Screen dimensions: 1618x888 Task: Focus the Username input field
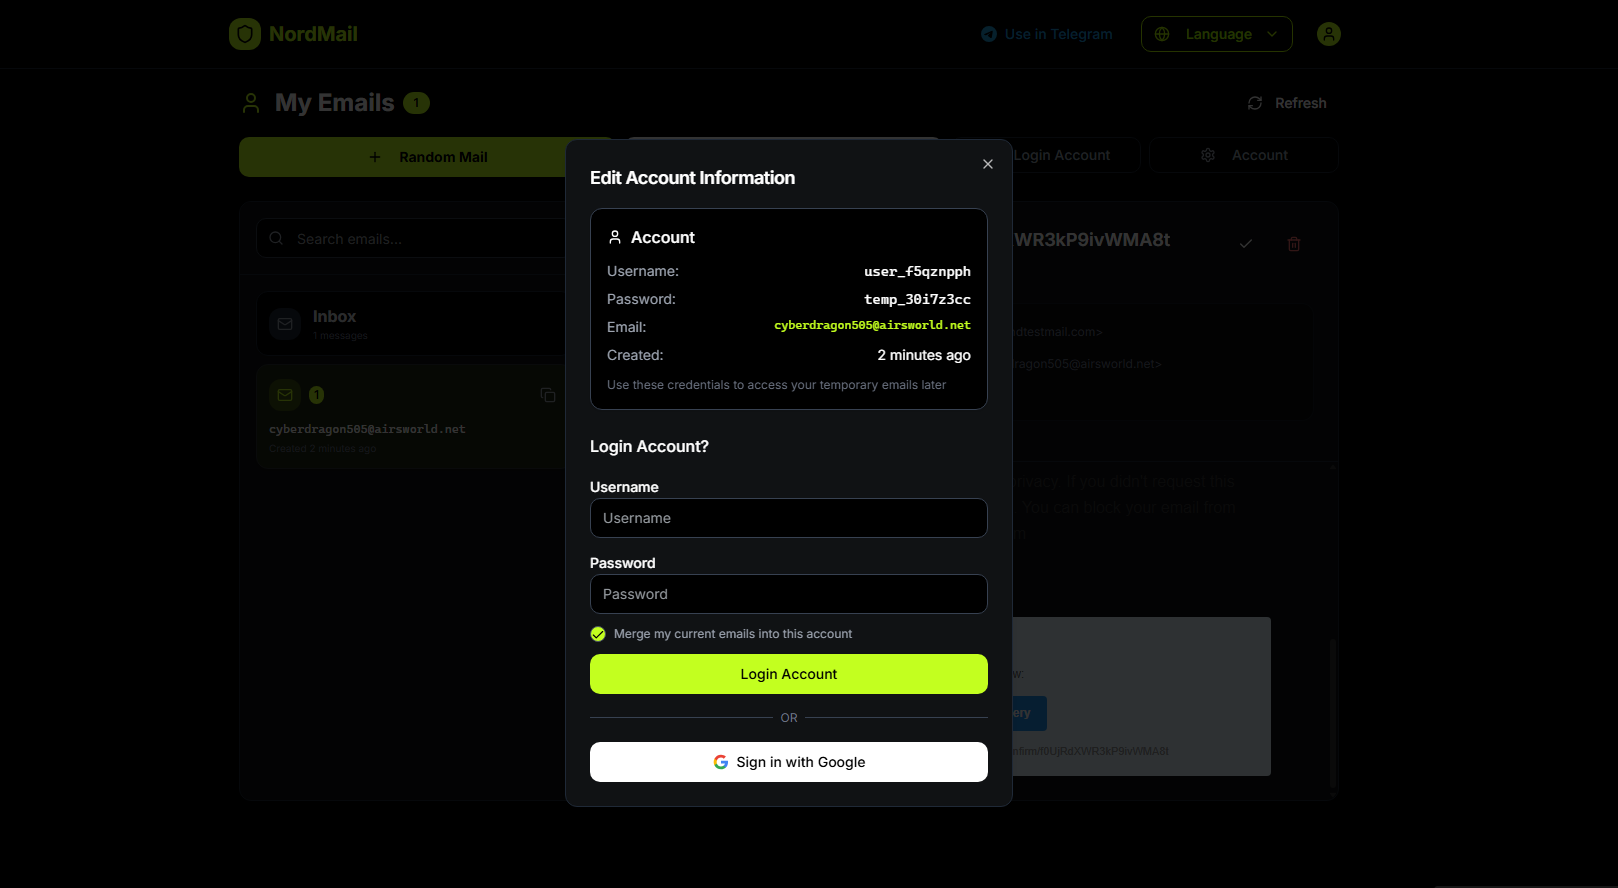tap(789, 518)
